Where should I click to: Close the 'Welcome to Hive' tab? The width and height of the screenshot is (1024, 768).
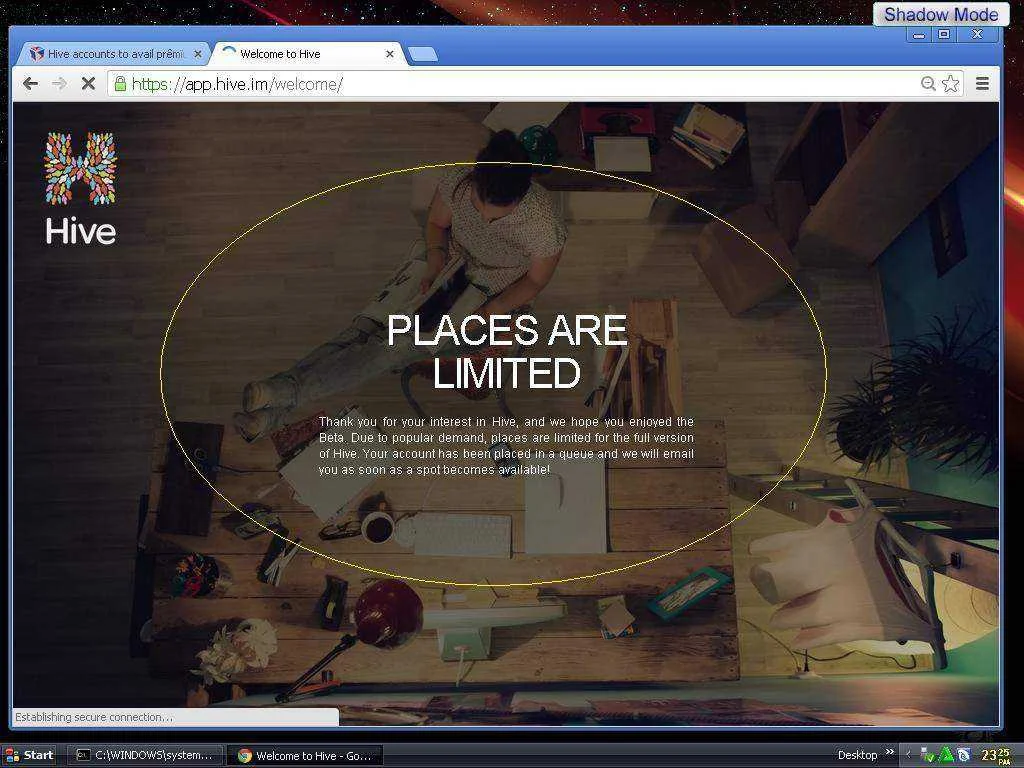(390, 54)
